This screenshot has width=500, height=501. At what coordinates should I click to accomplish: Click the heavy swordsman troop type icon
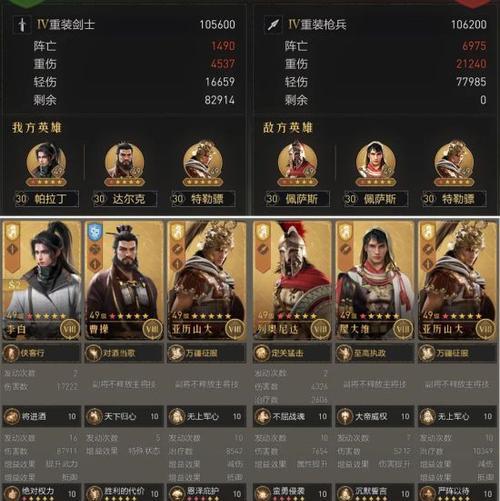[22, 24]
